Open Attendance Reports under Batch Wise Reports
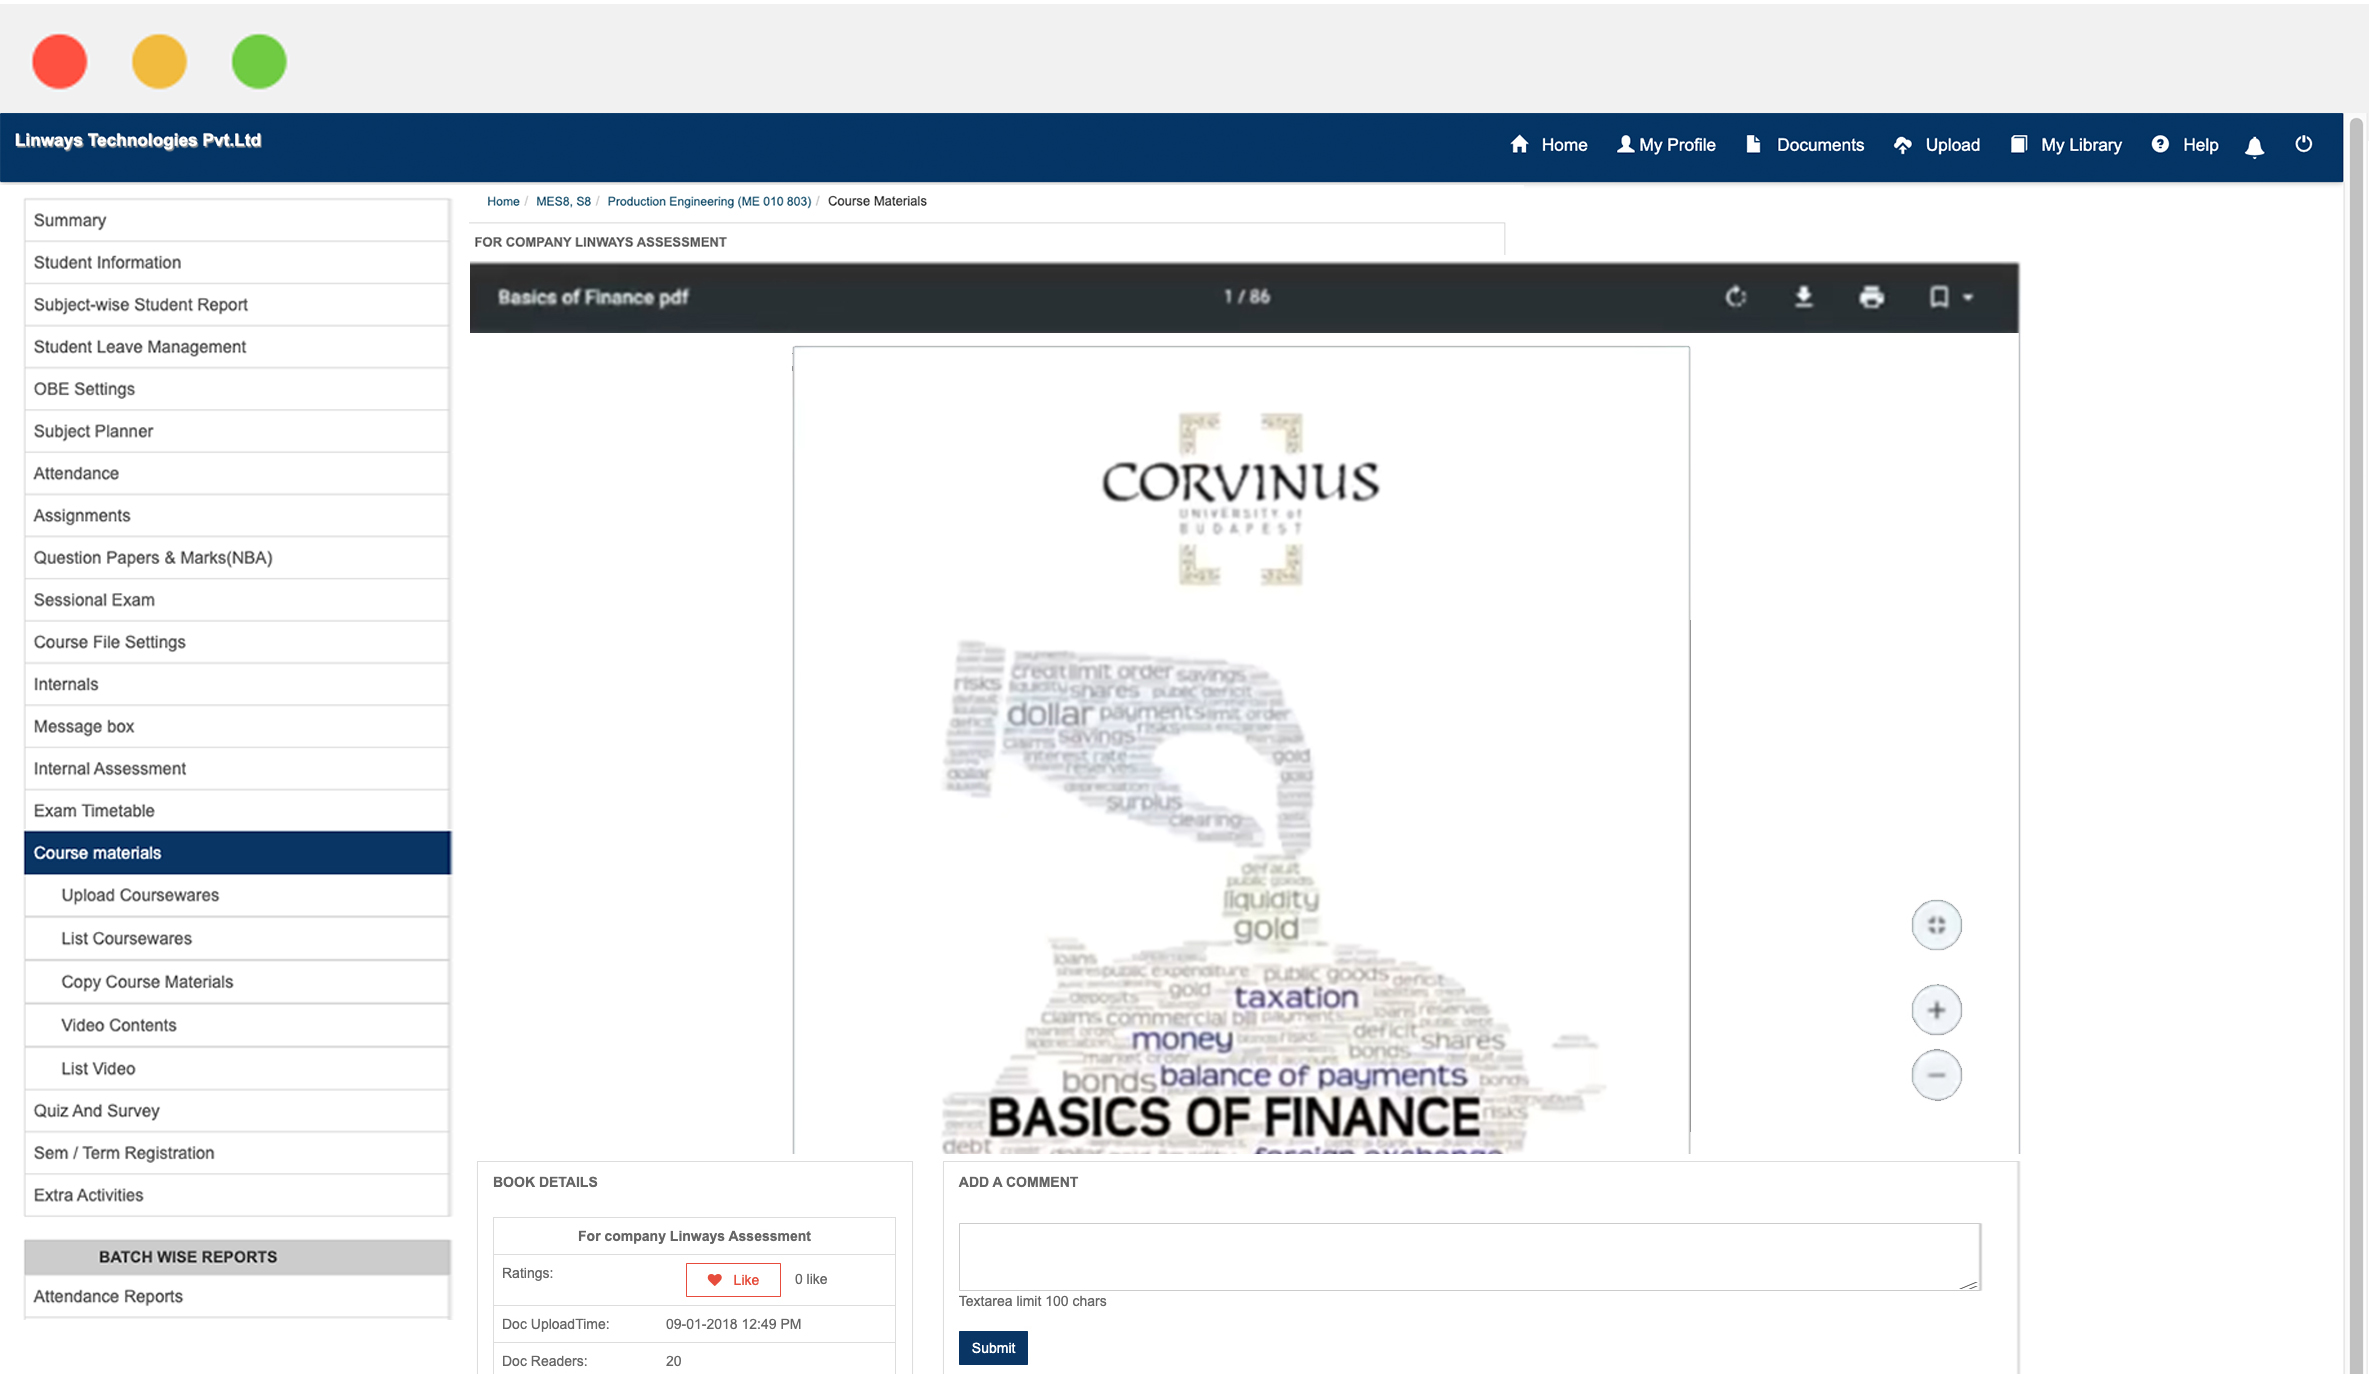 point(237,1296)
